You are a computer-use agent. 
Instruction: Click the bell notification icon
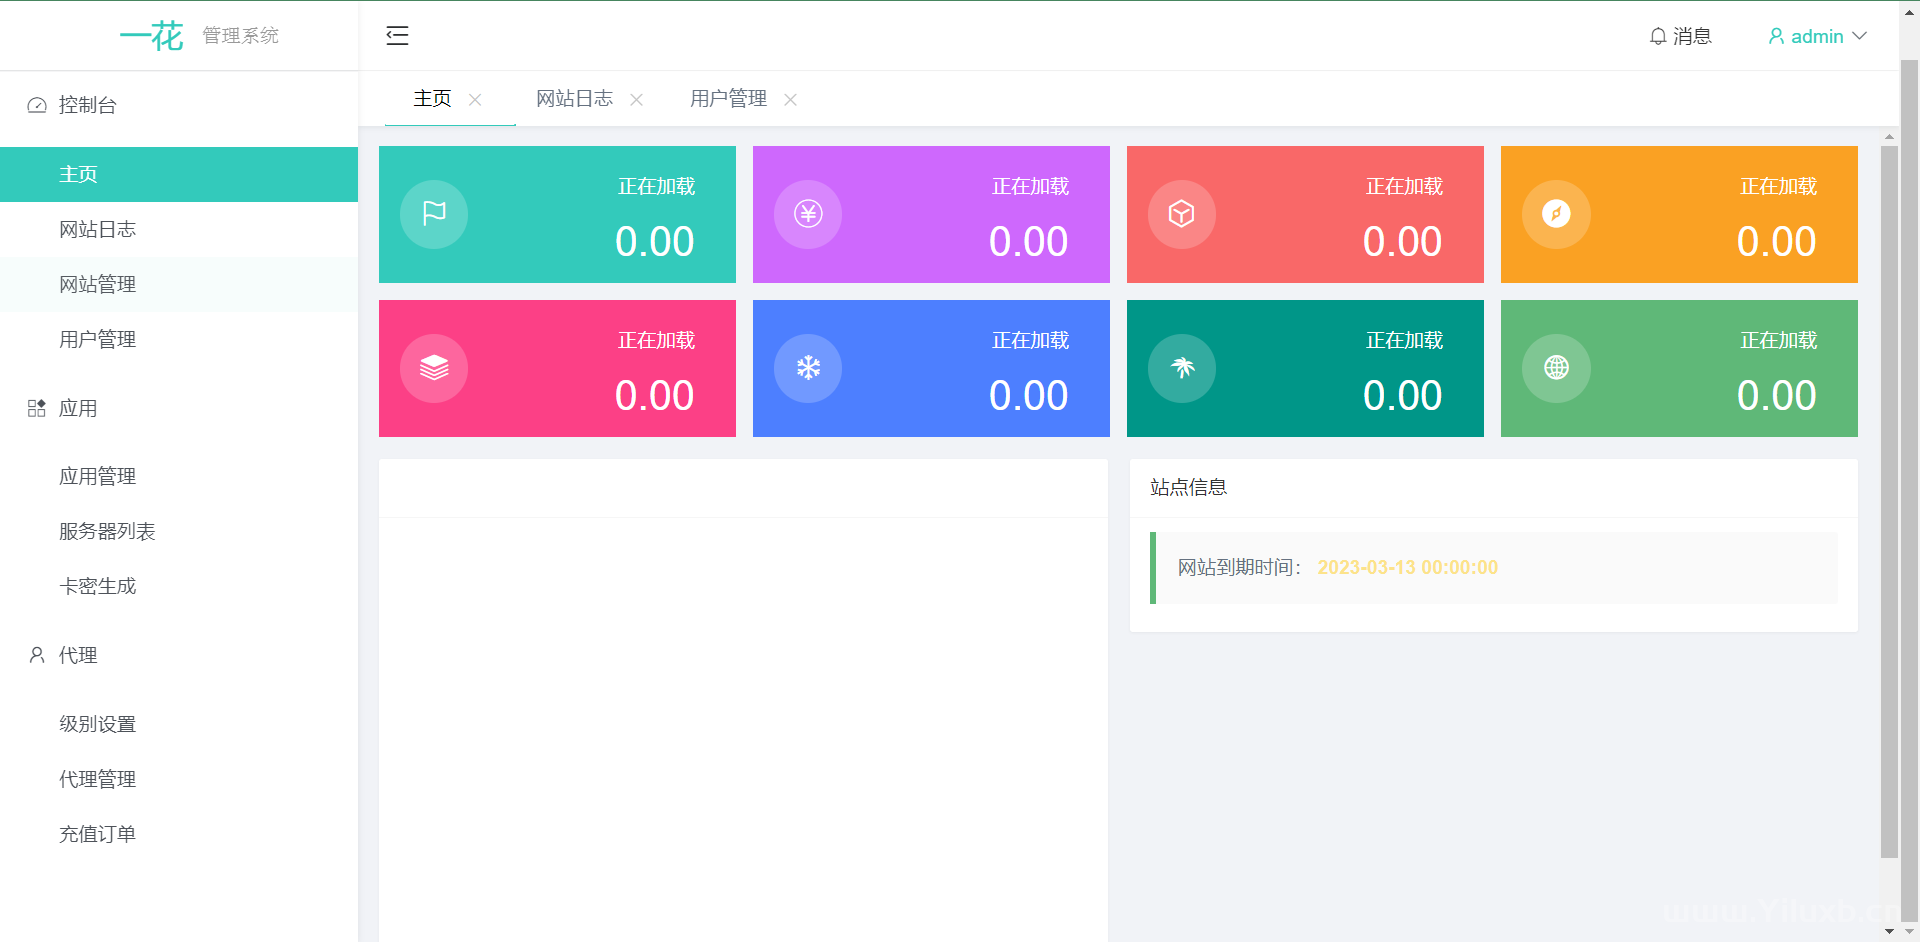tap(1658, 36)
